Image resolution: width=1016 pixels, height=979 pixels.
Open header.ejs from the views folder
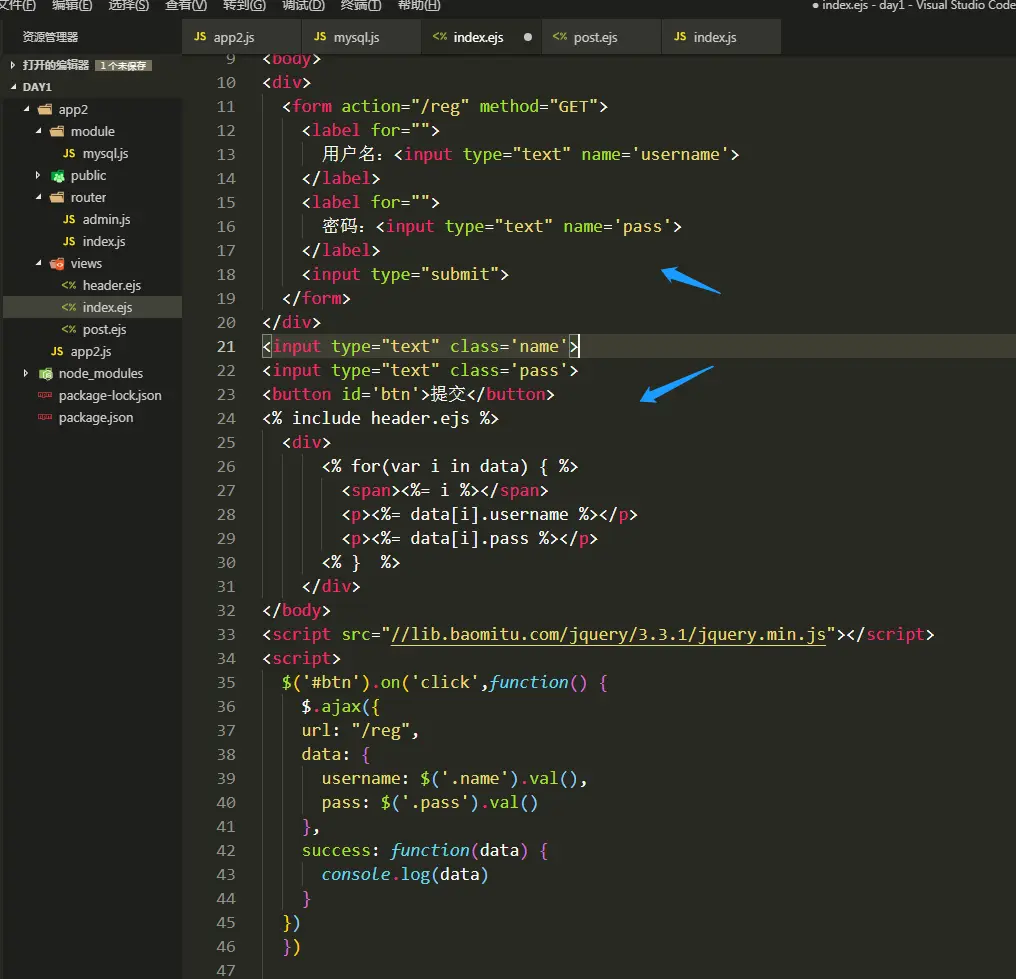[x=111, y=285]
